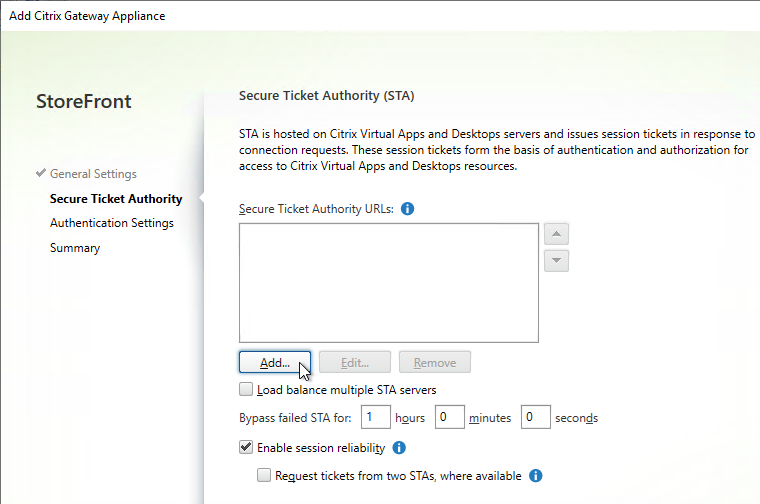Click the minutes bypass input field
The width and height of the screenshot is (760, 504).
[x=450, y=417]
